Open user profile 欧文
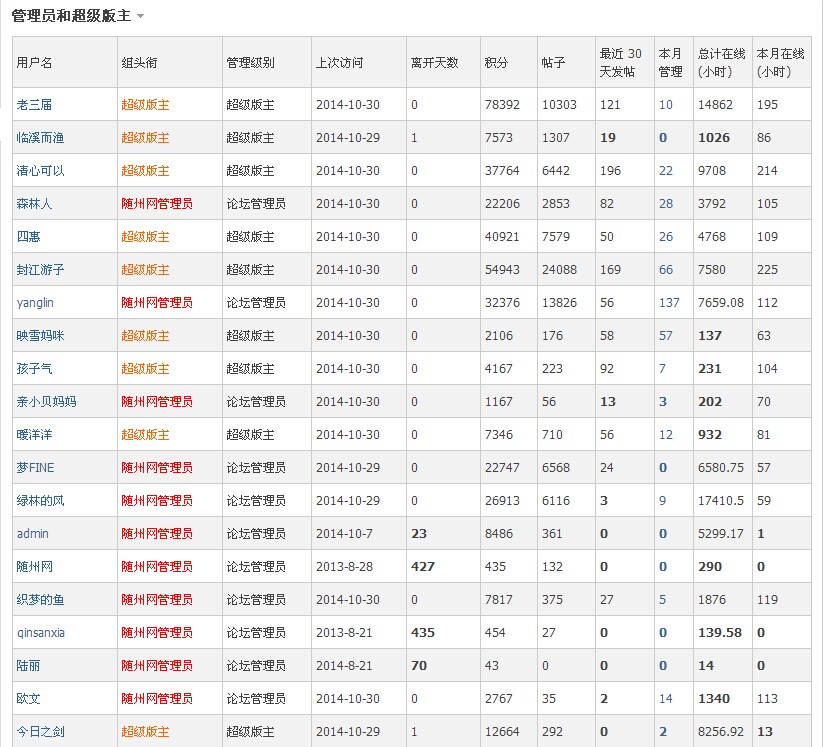 [28, 699]
